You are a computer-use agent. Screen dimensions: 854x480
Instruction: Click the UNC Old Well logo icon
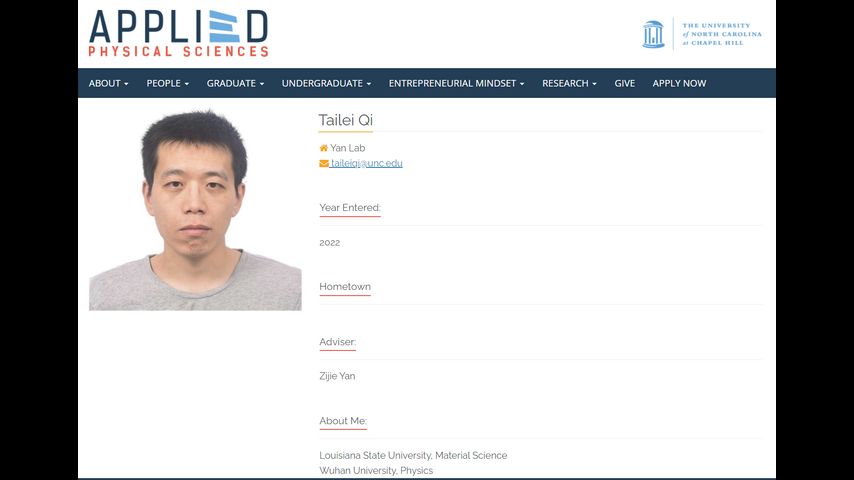[653, 34]
